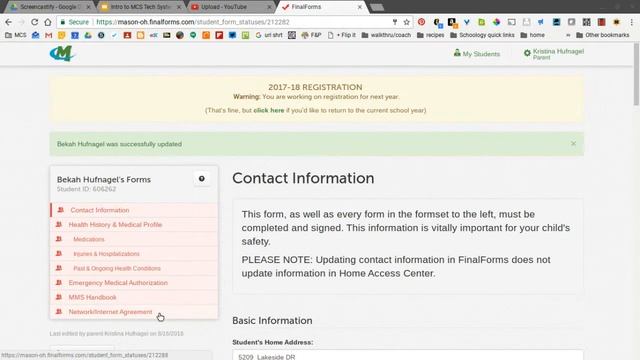This screenshot has width=640, height=360.
Task: Click the Mason district logo
Action: [x=62, y=53]
